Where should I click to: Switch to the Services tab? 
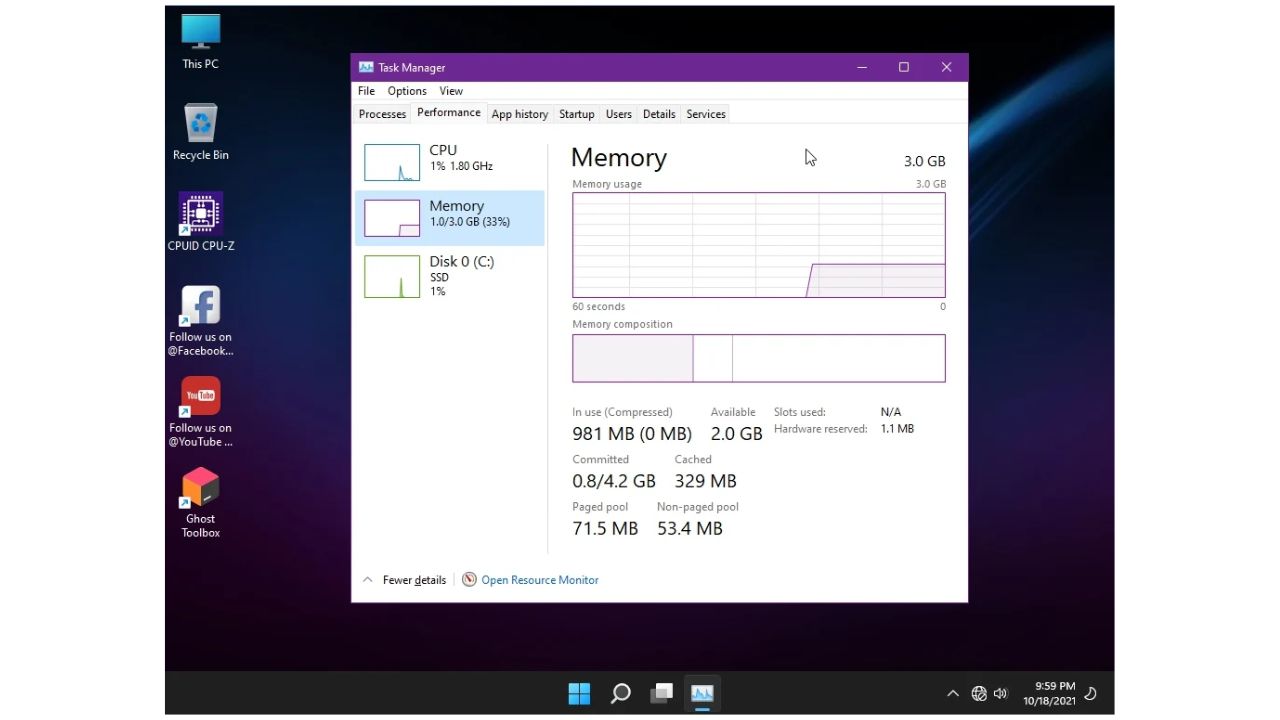[705, 113]
